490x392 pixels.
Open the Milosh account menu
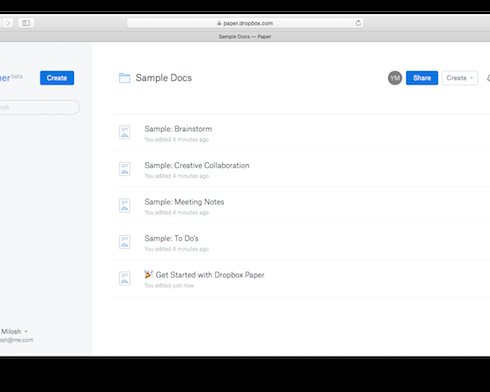tap(14, 331)
